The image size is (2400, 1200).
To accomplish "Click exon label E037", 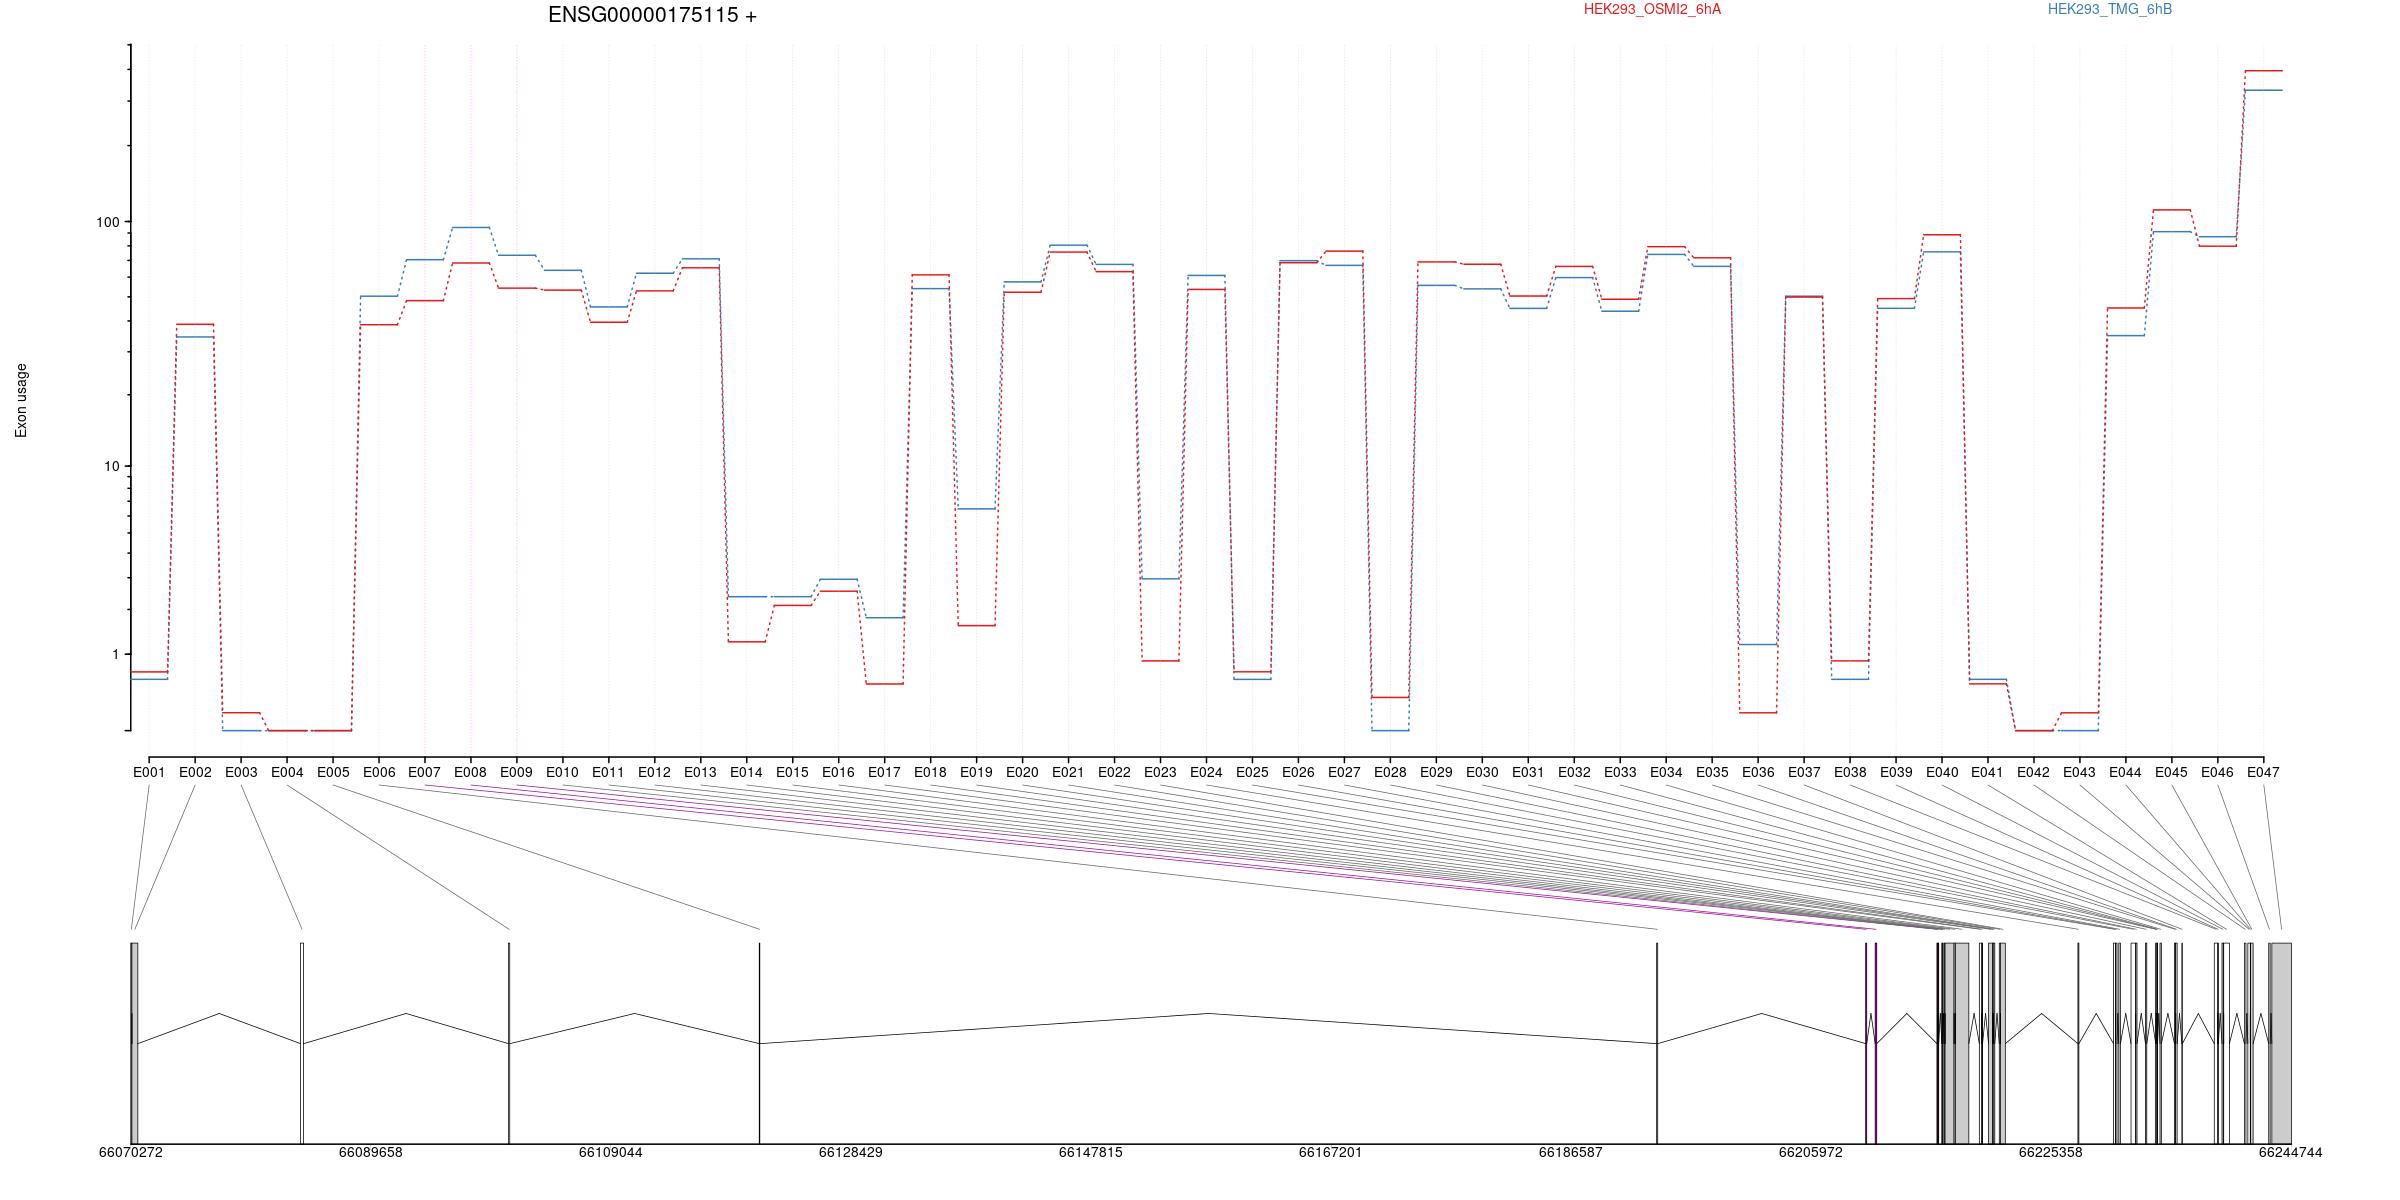I will click(1805, 772).
